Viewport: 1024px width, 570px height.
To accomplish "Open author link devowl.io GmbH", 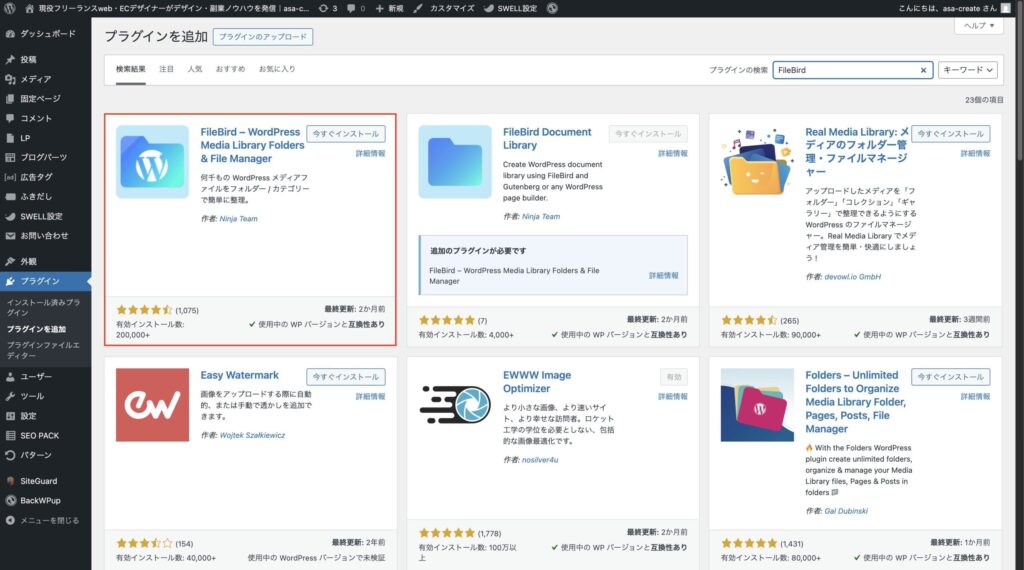I will coord(852,277).
